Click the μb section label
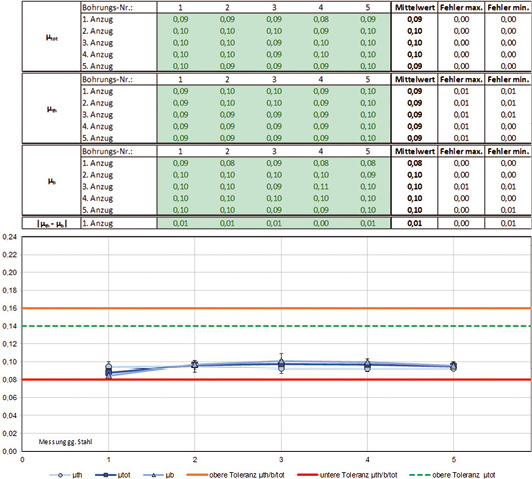 [52, 181]
